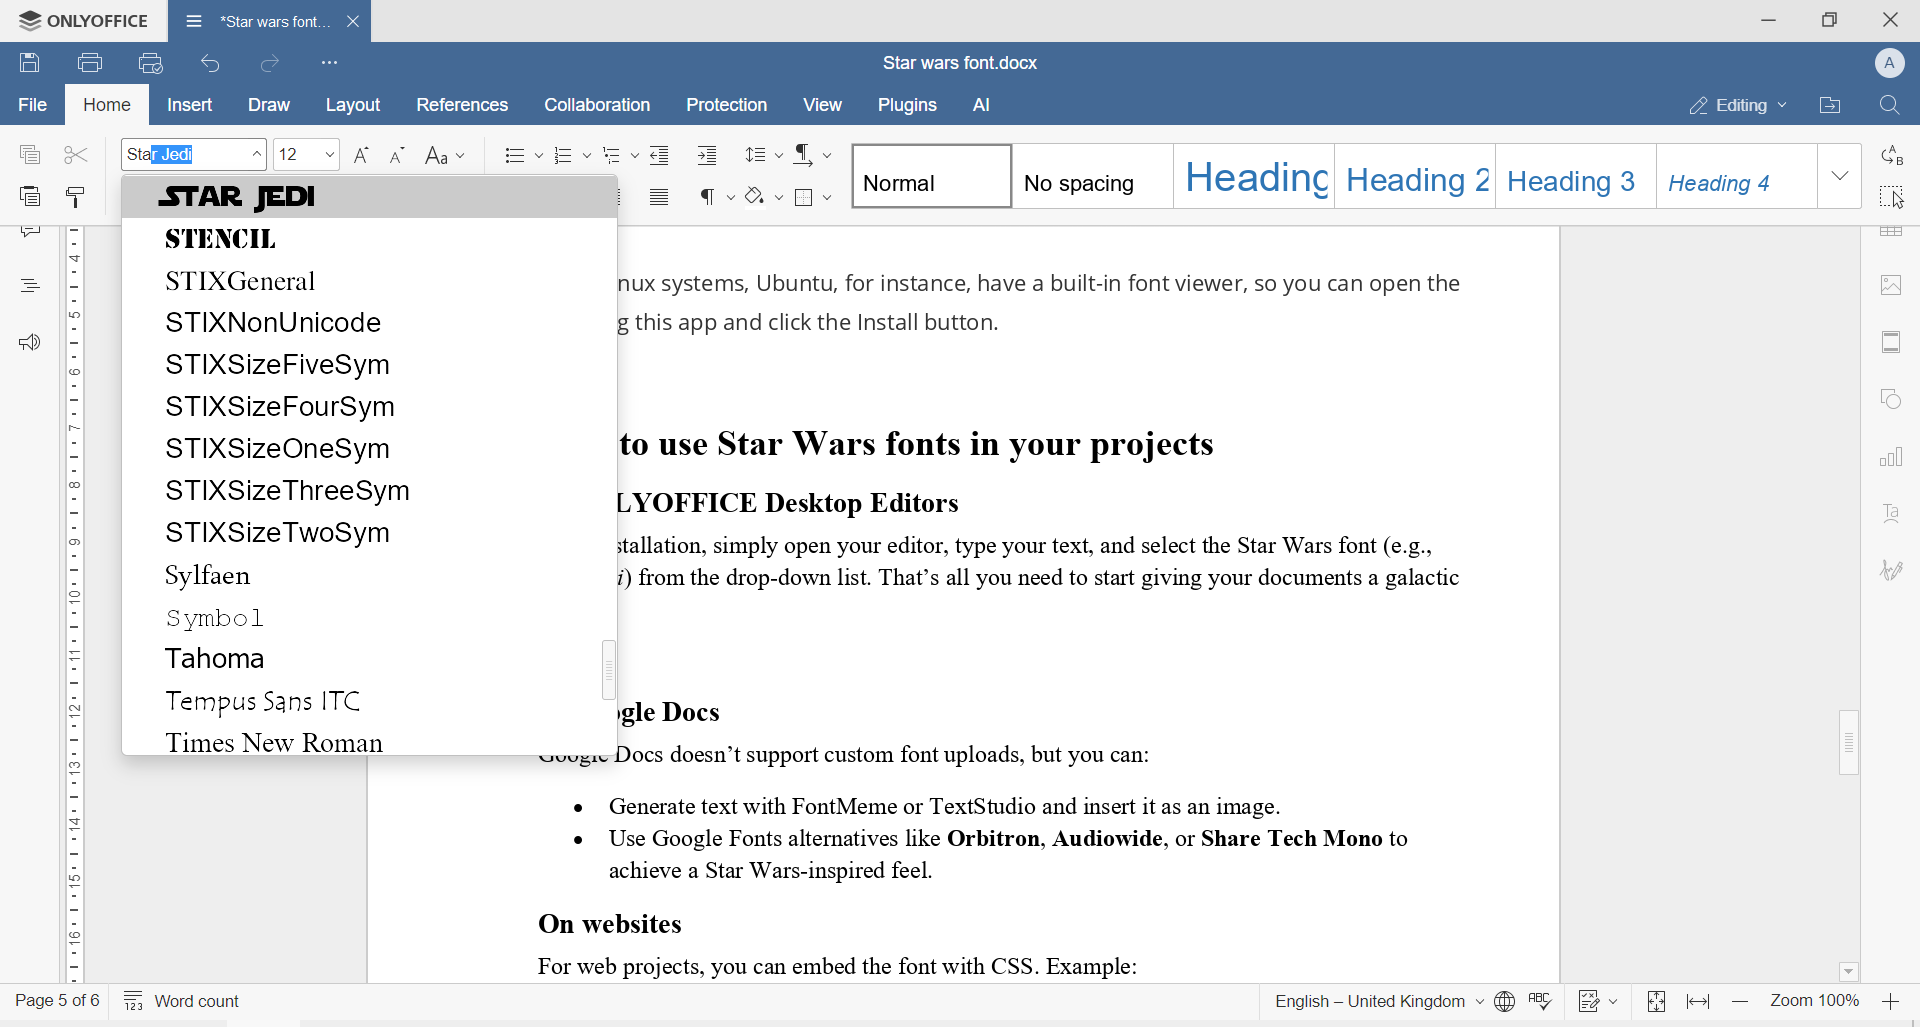Open the Plugins tab
Image resolution: width=1920 pixels, height=1027 pixels.
point(907,105)
